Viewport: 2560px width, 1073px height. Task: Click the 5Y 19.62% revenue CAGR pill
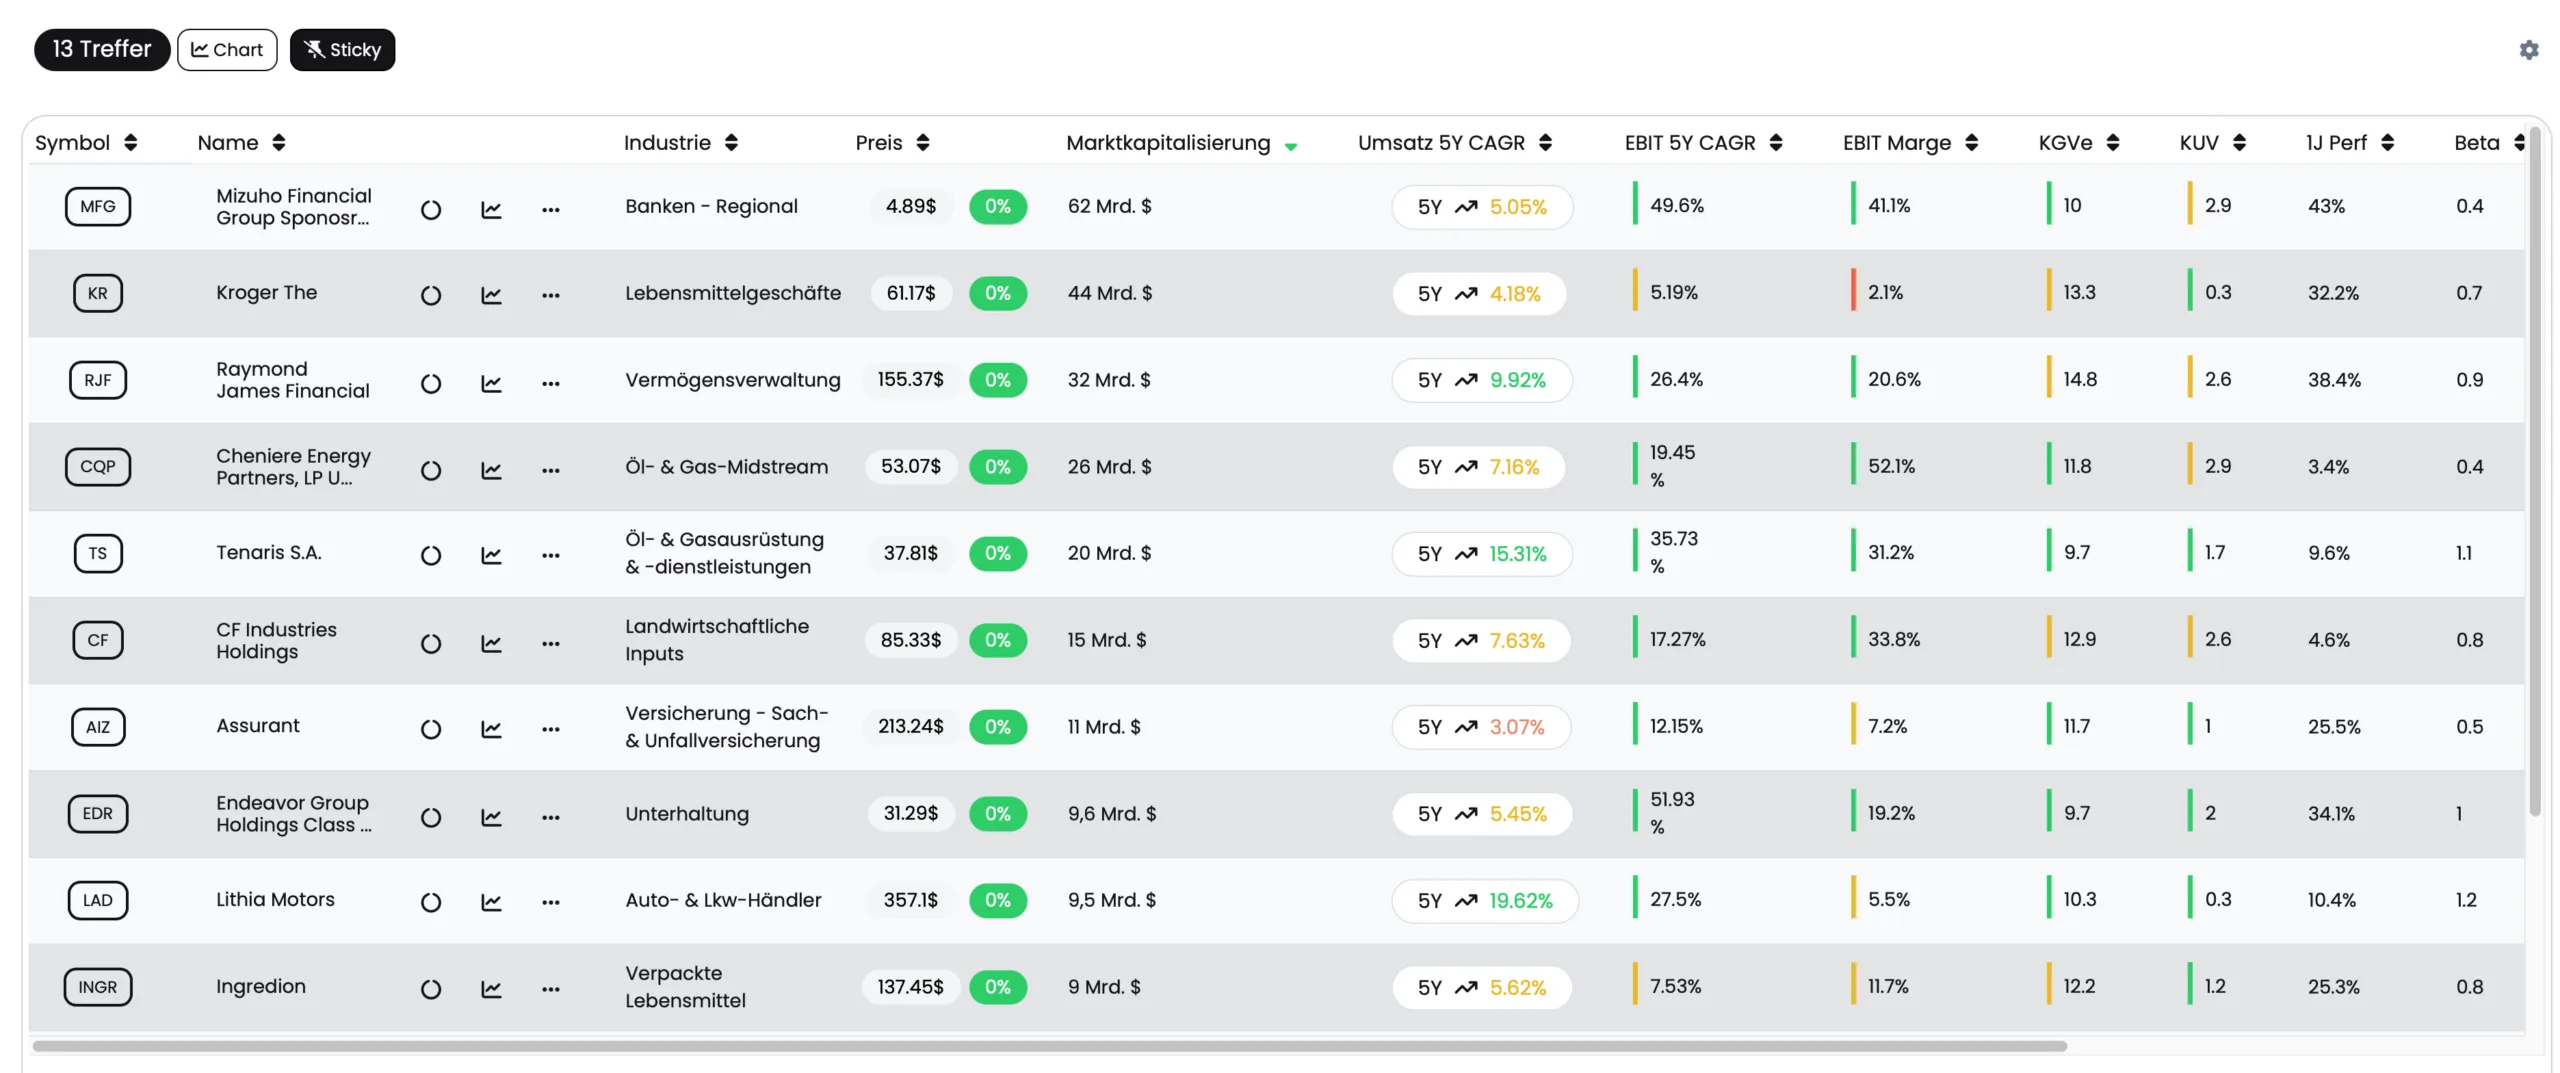(x=1484, y=901)
